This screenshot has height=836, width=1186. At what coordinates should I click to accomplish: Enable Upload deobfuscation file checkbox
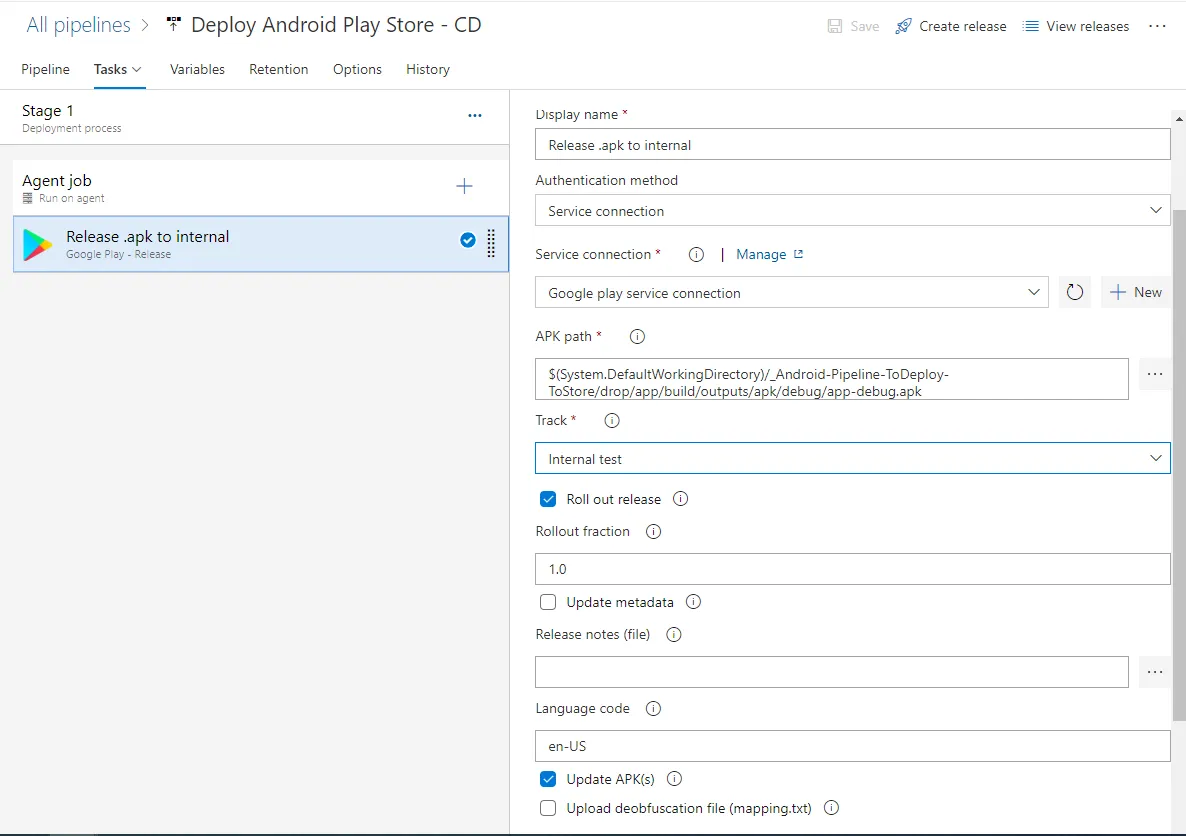[548, 808]
